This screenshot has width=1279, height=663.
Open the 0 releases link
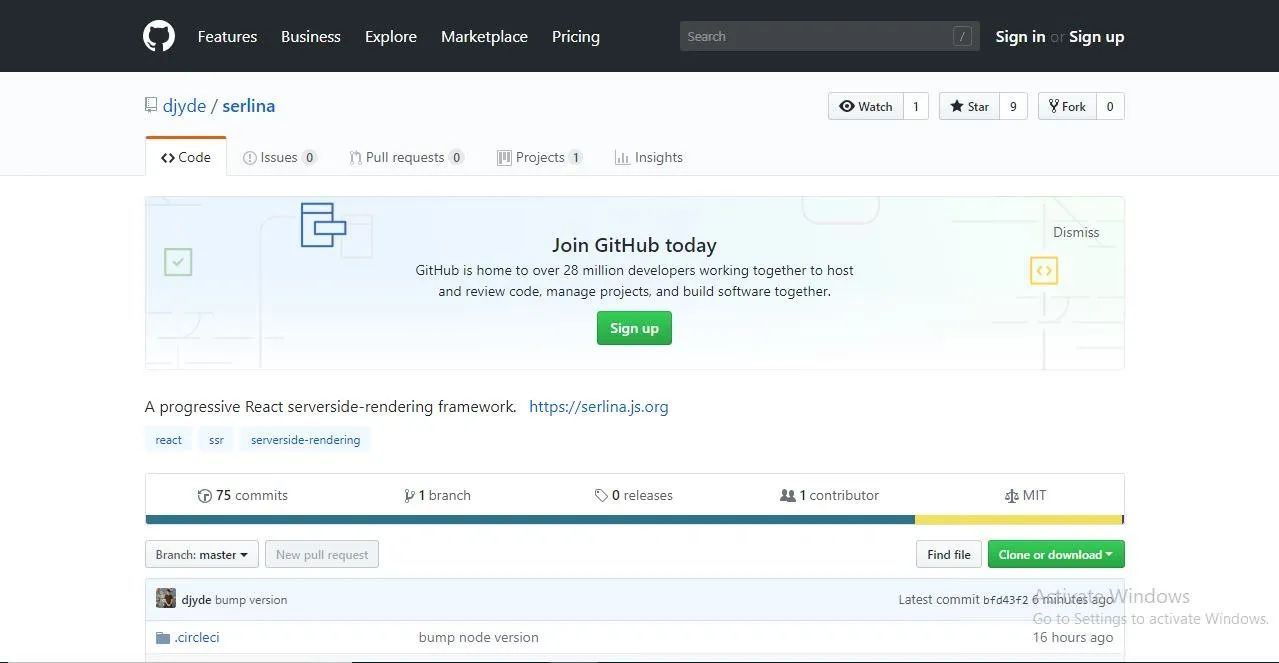(634, 495)
